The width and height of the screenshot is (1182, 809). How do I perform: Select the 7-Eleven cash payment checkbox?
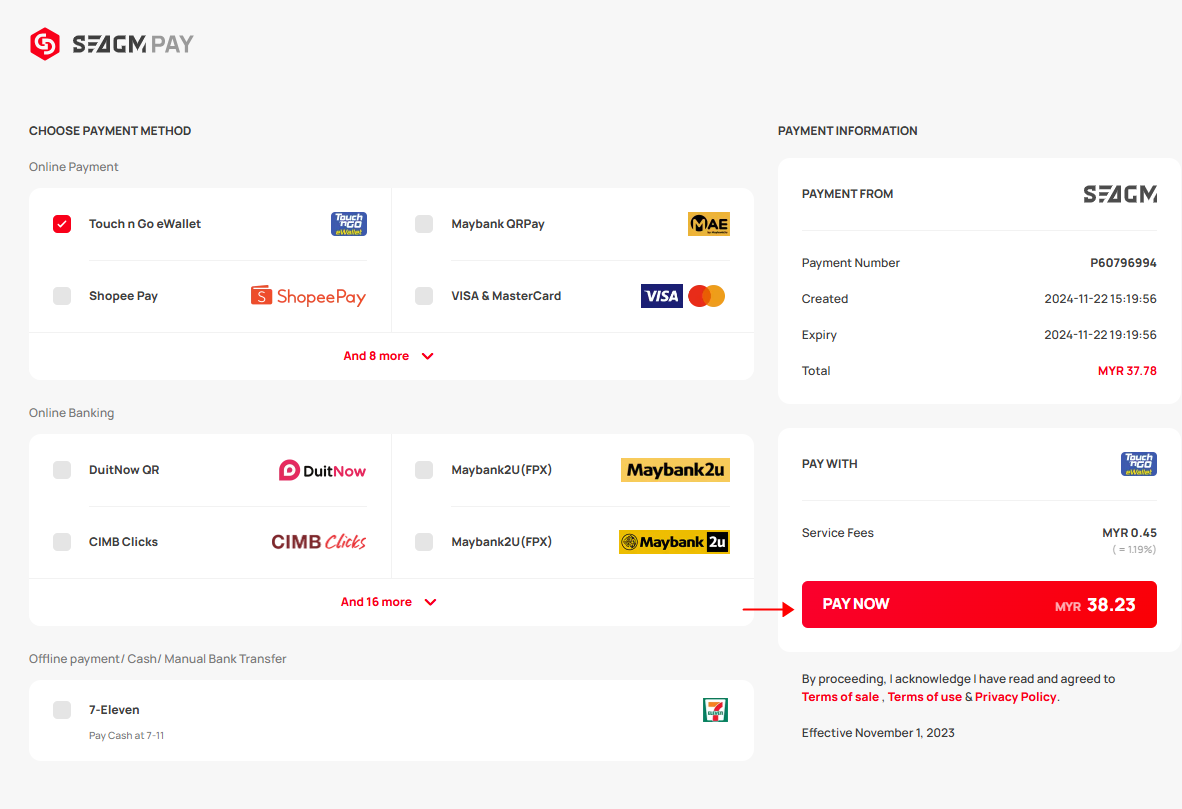pyautogui.click(x=62, y=710)
